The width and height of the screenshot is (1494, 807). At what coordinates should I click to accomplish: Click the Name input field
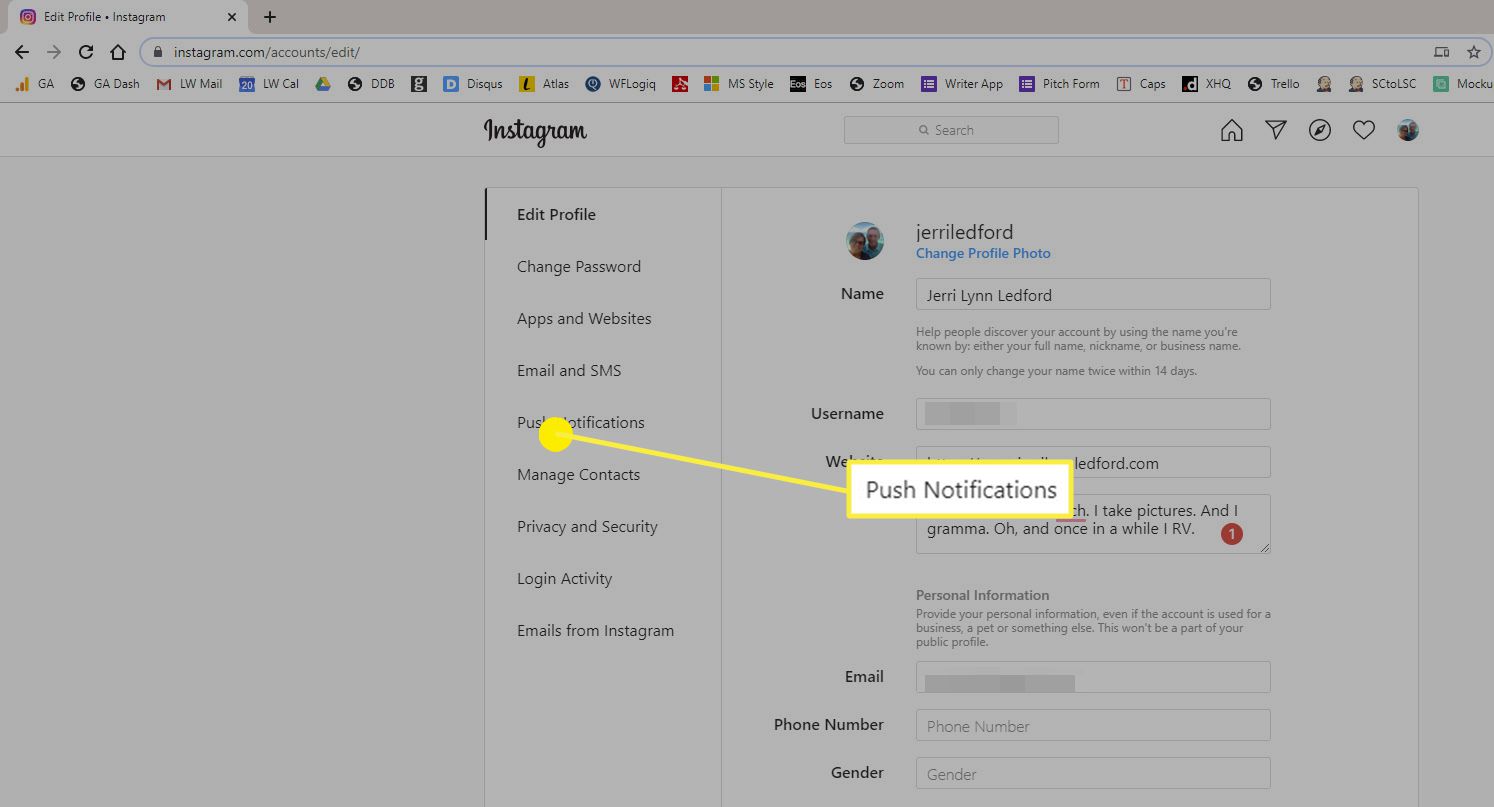pos(1093,294)
